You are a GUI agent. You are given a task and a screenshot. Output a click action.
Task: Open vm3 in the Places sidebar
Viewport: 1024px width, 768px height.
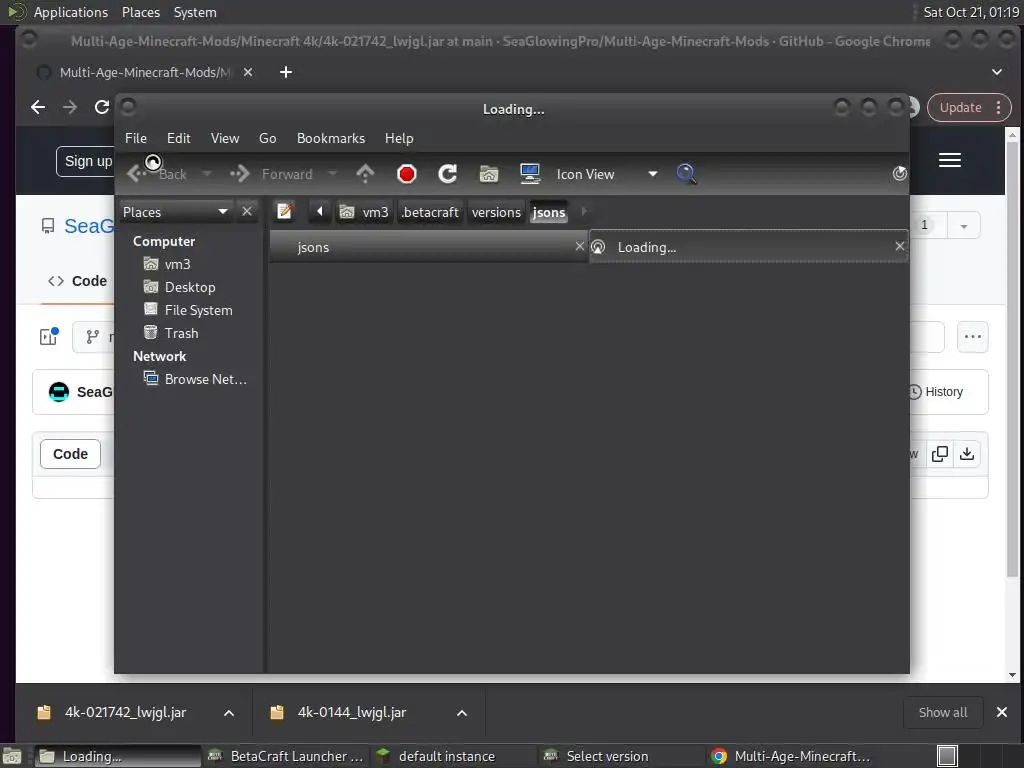177,264
